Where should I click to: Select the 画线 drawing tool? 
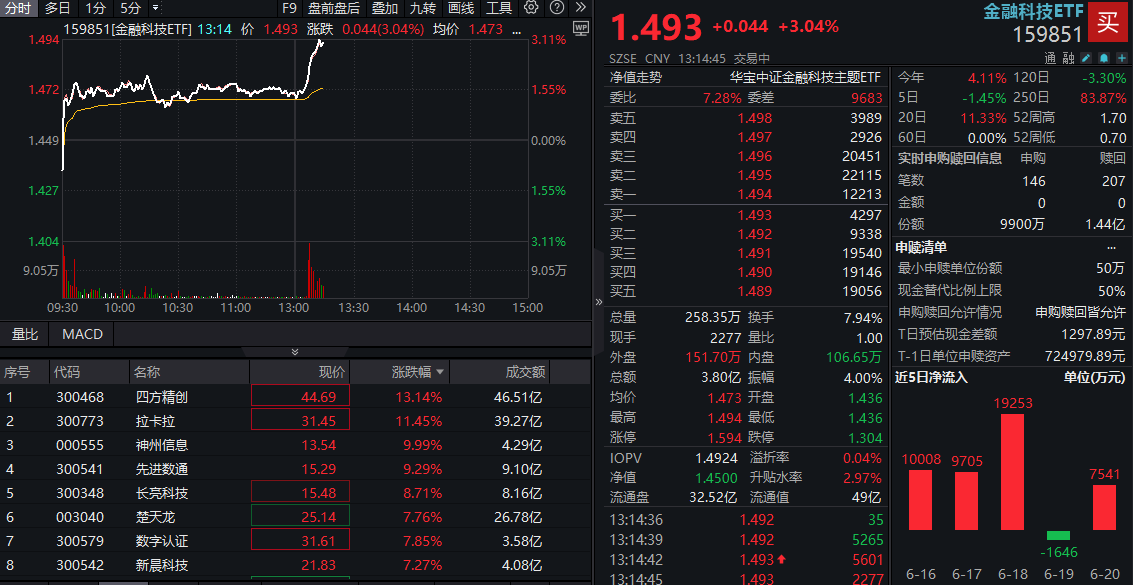click(x=460, y=9)
